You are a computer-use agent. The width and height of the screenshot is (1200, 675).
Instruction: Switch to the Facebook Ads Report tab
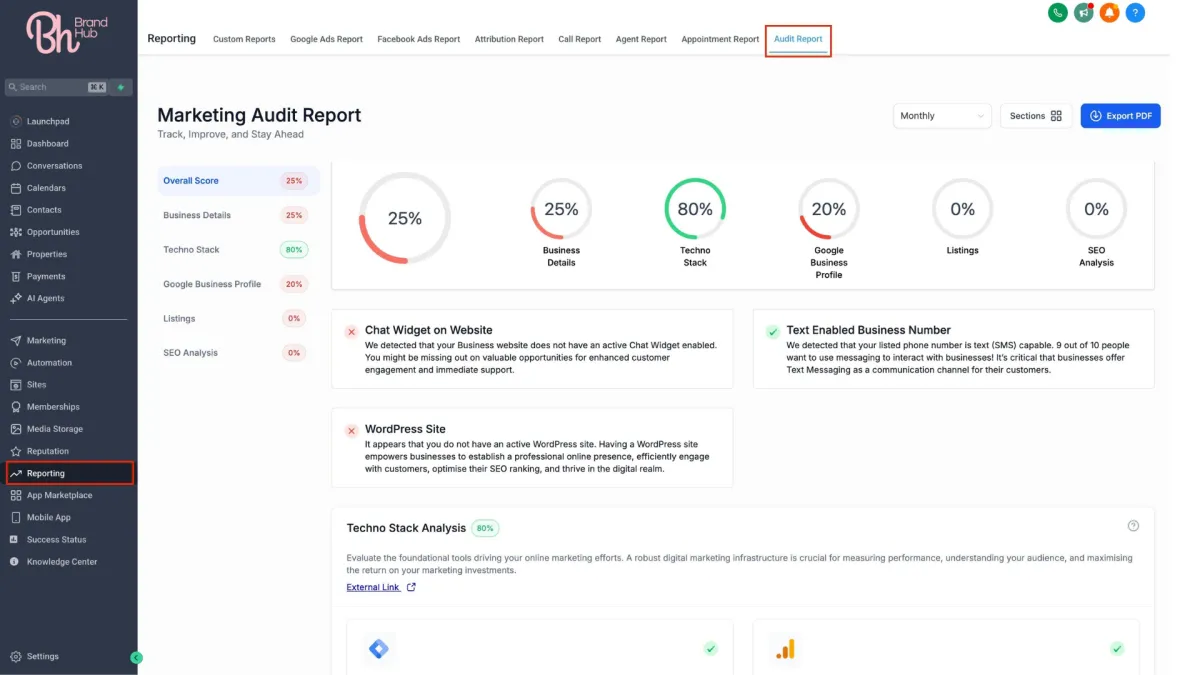418,39
